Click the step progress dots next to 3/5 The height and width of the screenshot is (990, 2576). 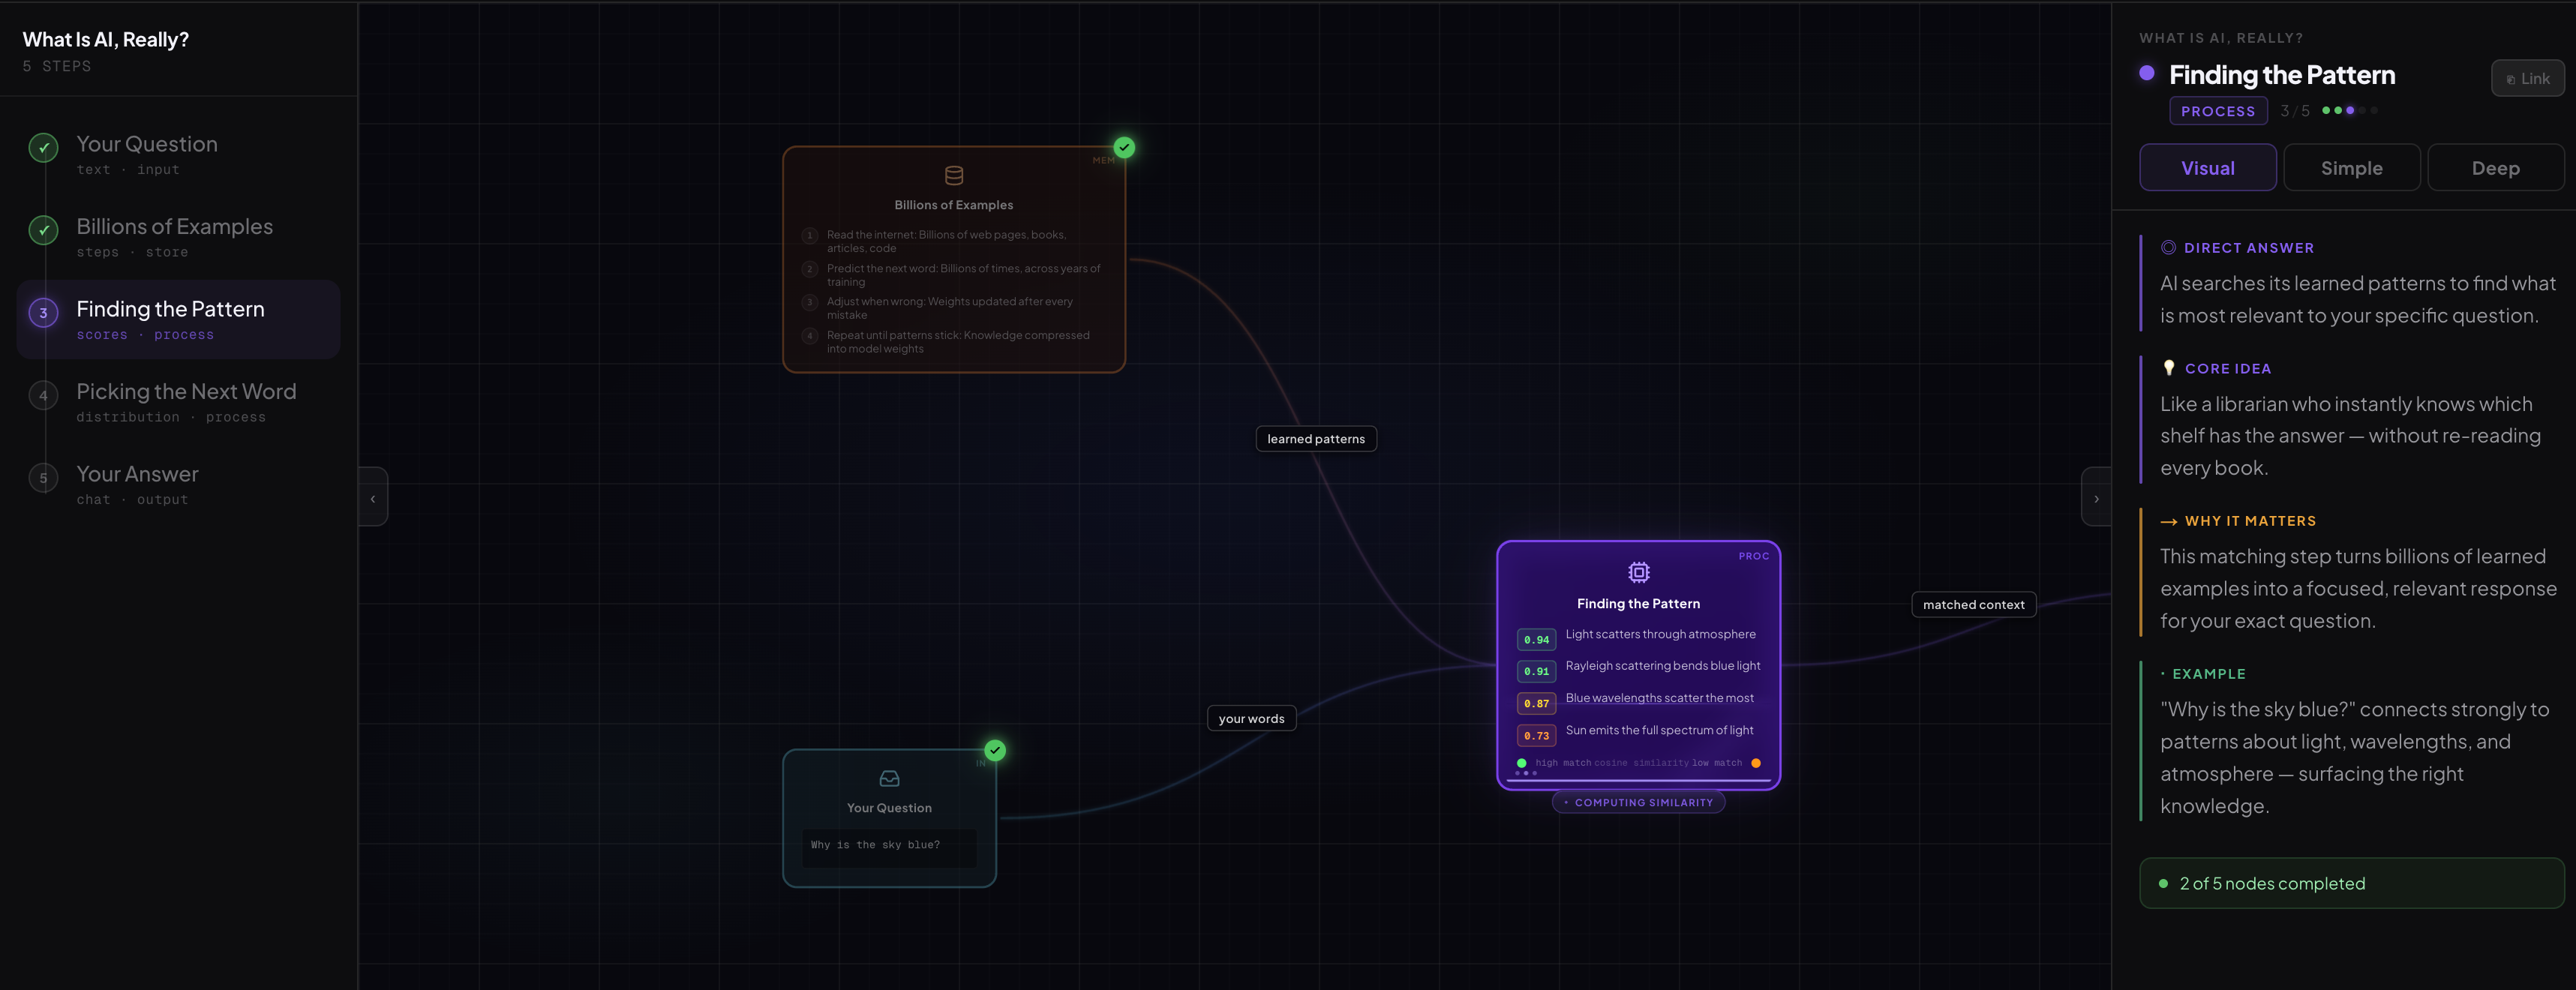coord(2349,111)
